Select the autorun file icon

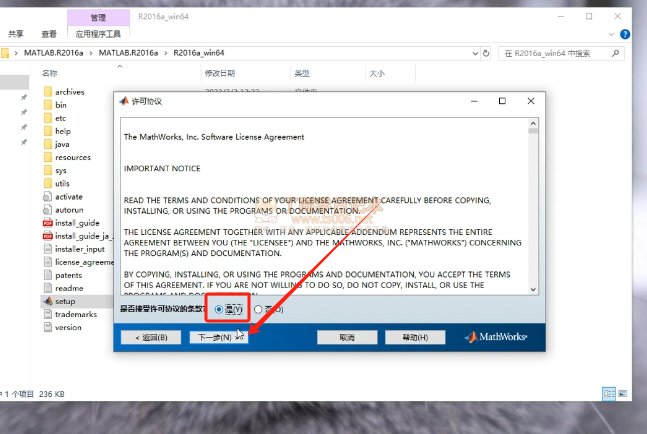[x=48, y=210]
